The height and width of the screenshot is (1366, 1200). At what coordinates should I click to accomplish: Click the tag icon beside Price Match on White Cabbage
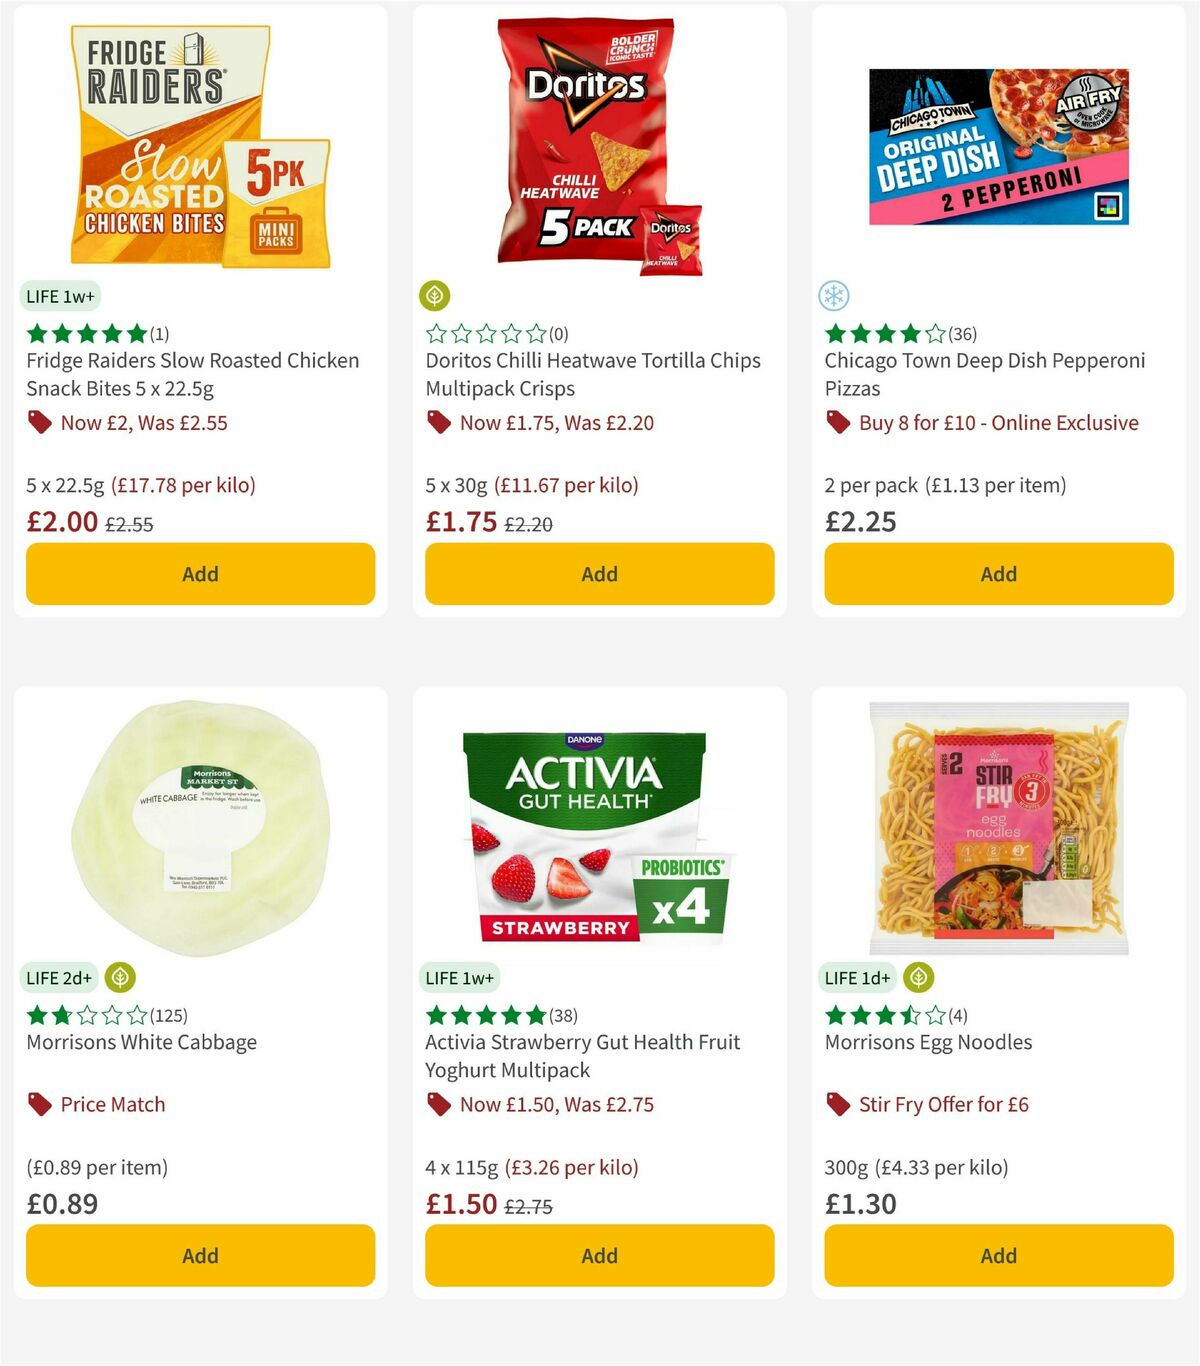click(x=39, y=1104)
